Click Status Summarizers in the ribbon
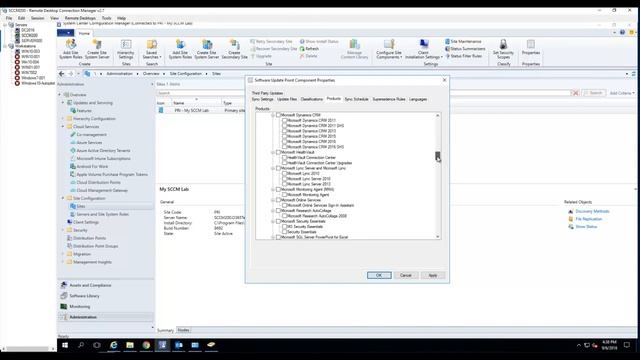 (465, 49)
